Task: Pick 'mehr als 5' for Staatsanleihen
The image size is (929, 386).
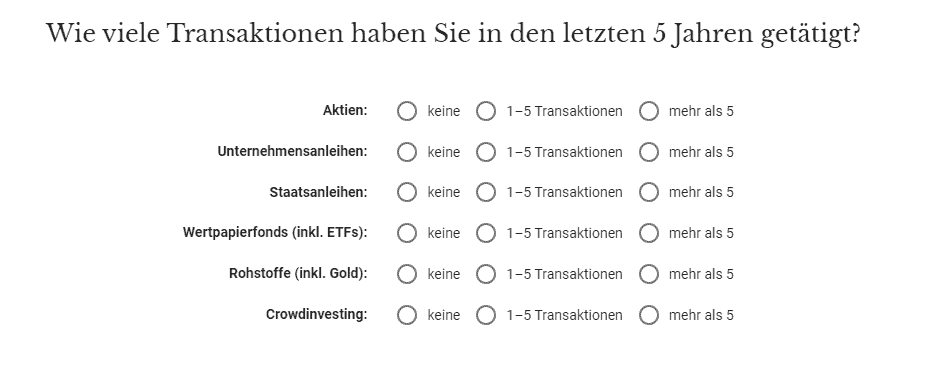Action: point(649,192)
